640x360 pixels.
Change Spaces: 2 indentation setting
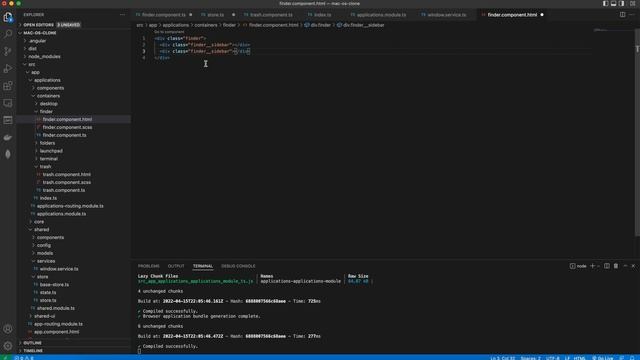tap(531, 358)
